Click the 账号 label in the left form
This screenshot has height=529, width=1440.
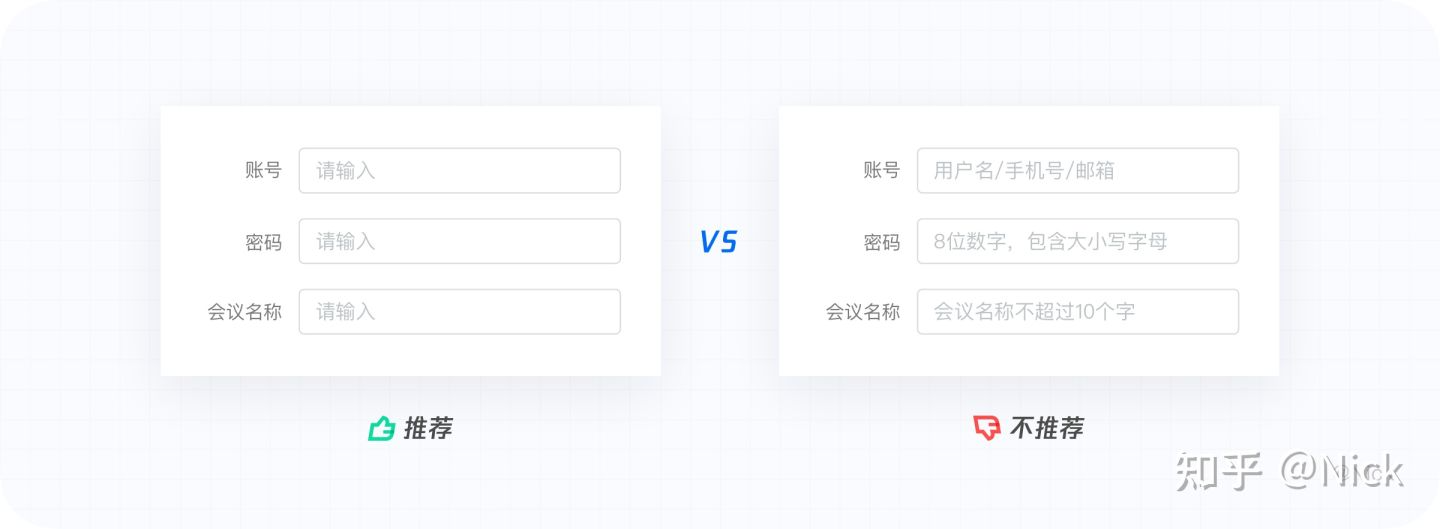coord(263,171)
